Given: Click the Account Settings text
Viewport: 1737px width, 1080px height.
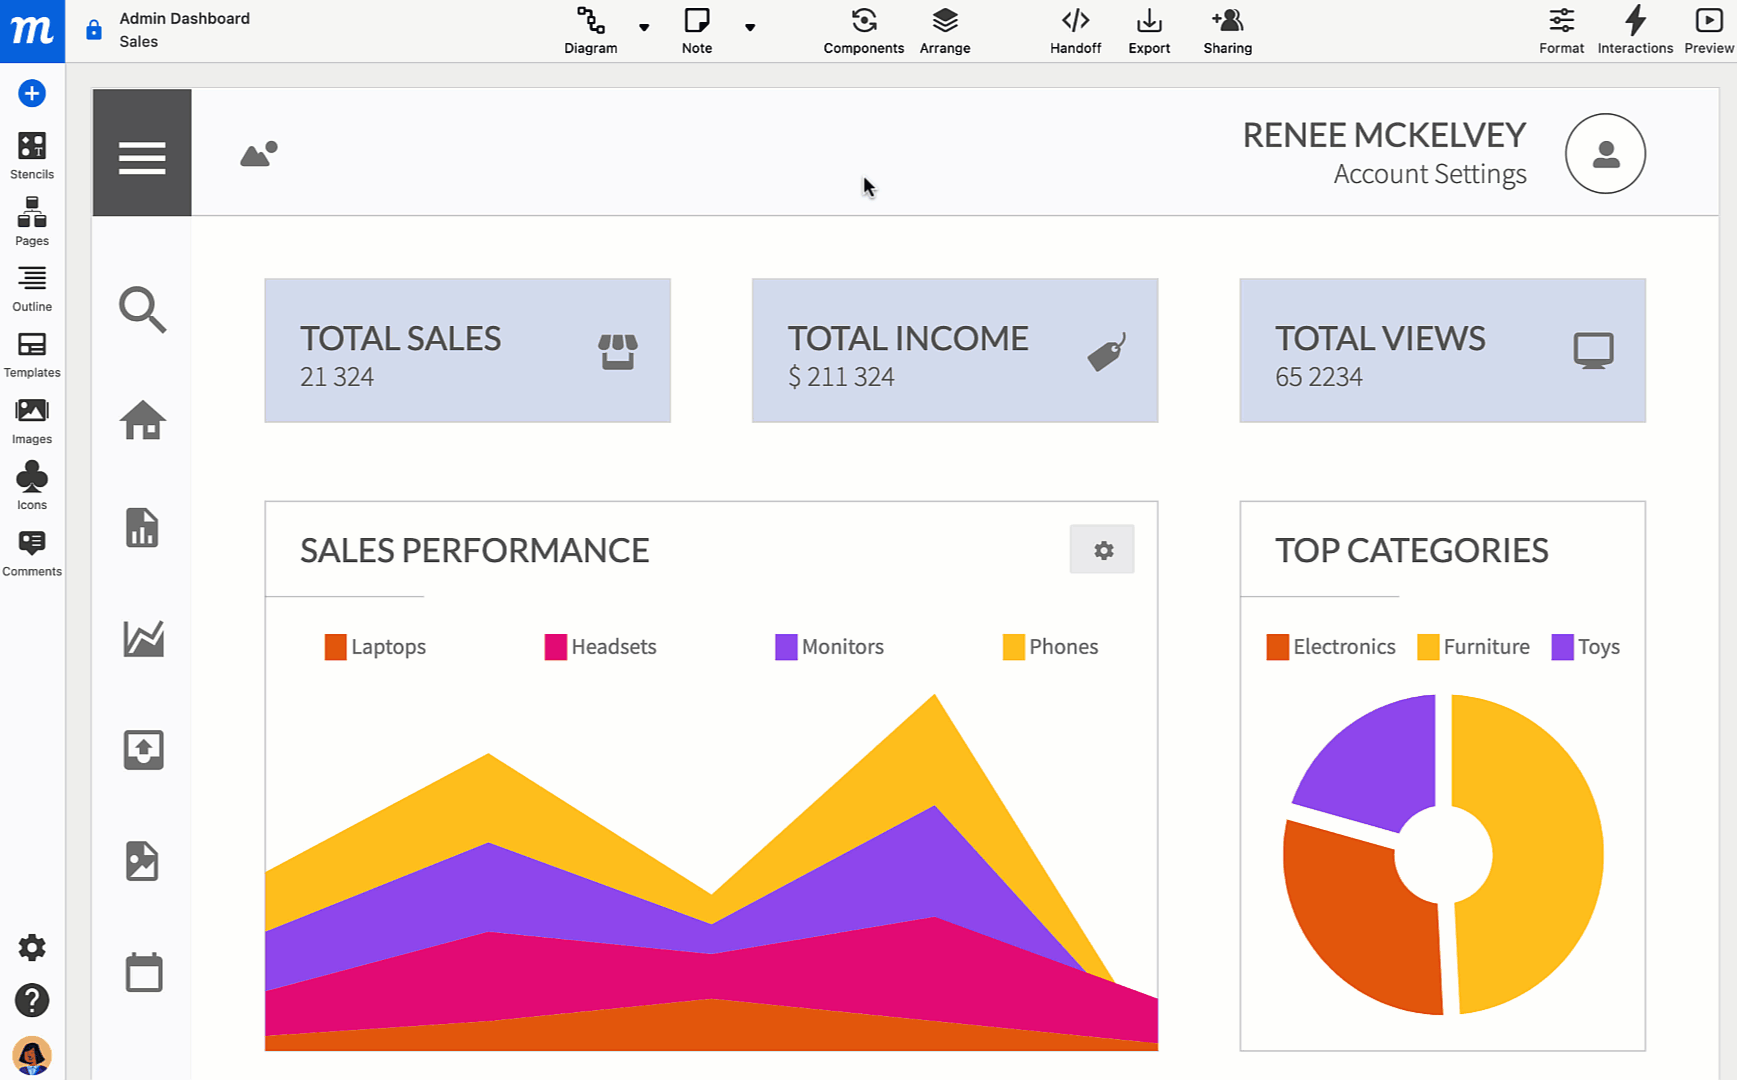Looking at the screenshot, I should [1429, 174].
